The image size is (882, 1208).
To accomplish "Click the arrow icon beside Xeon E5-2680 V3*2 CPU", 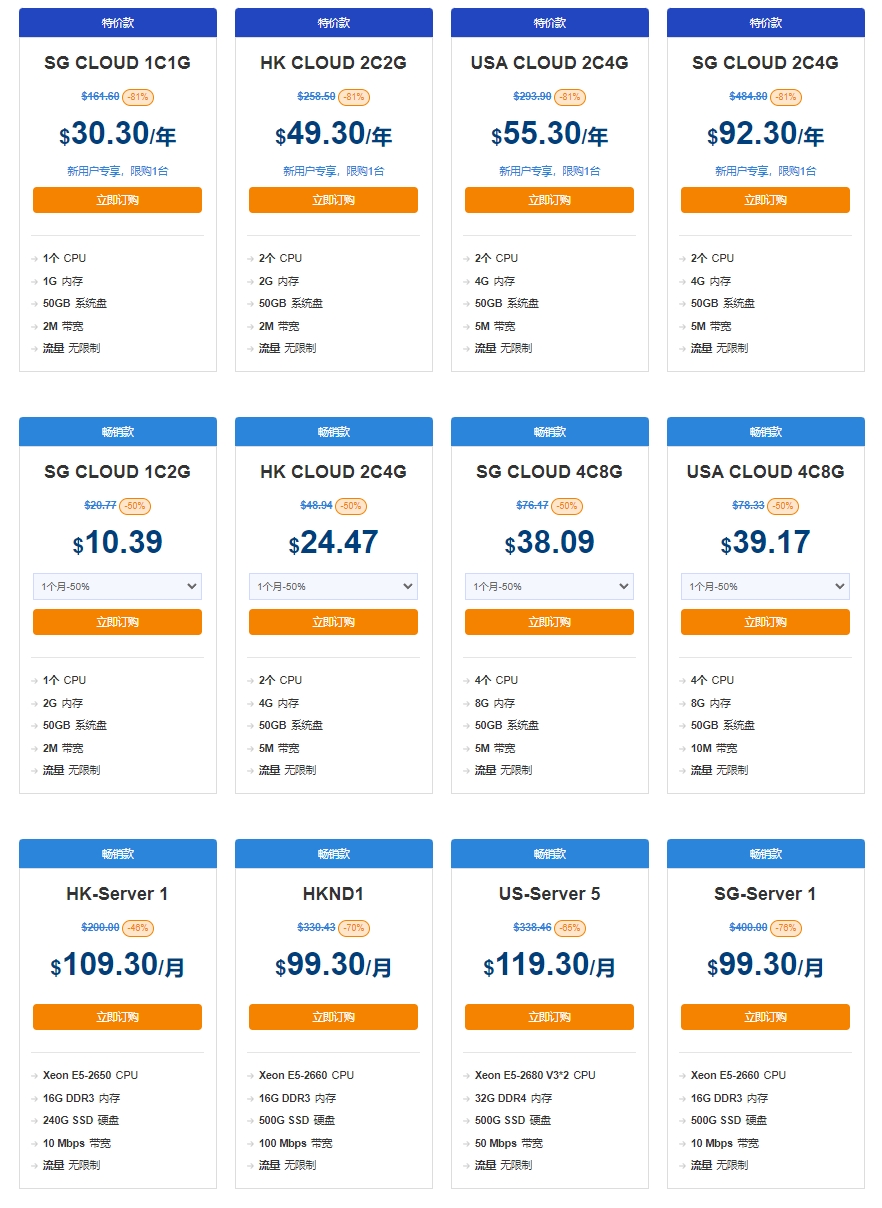I will [467, 1076].
